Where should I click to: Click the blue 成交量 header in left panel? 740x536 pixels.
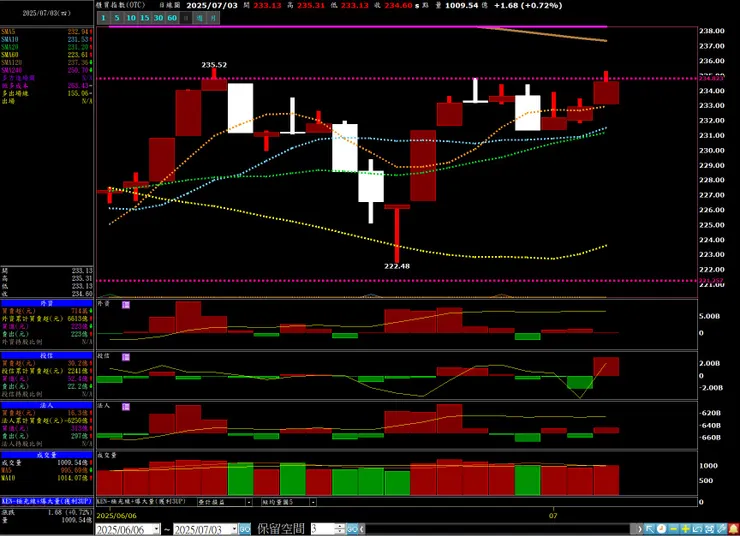pos(47,455)
